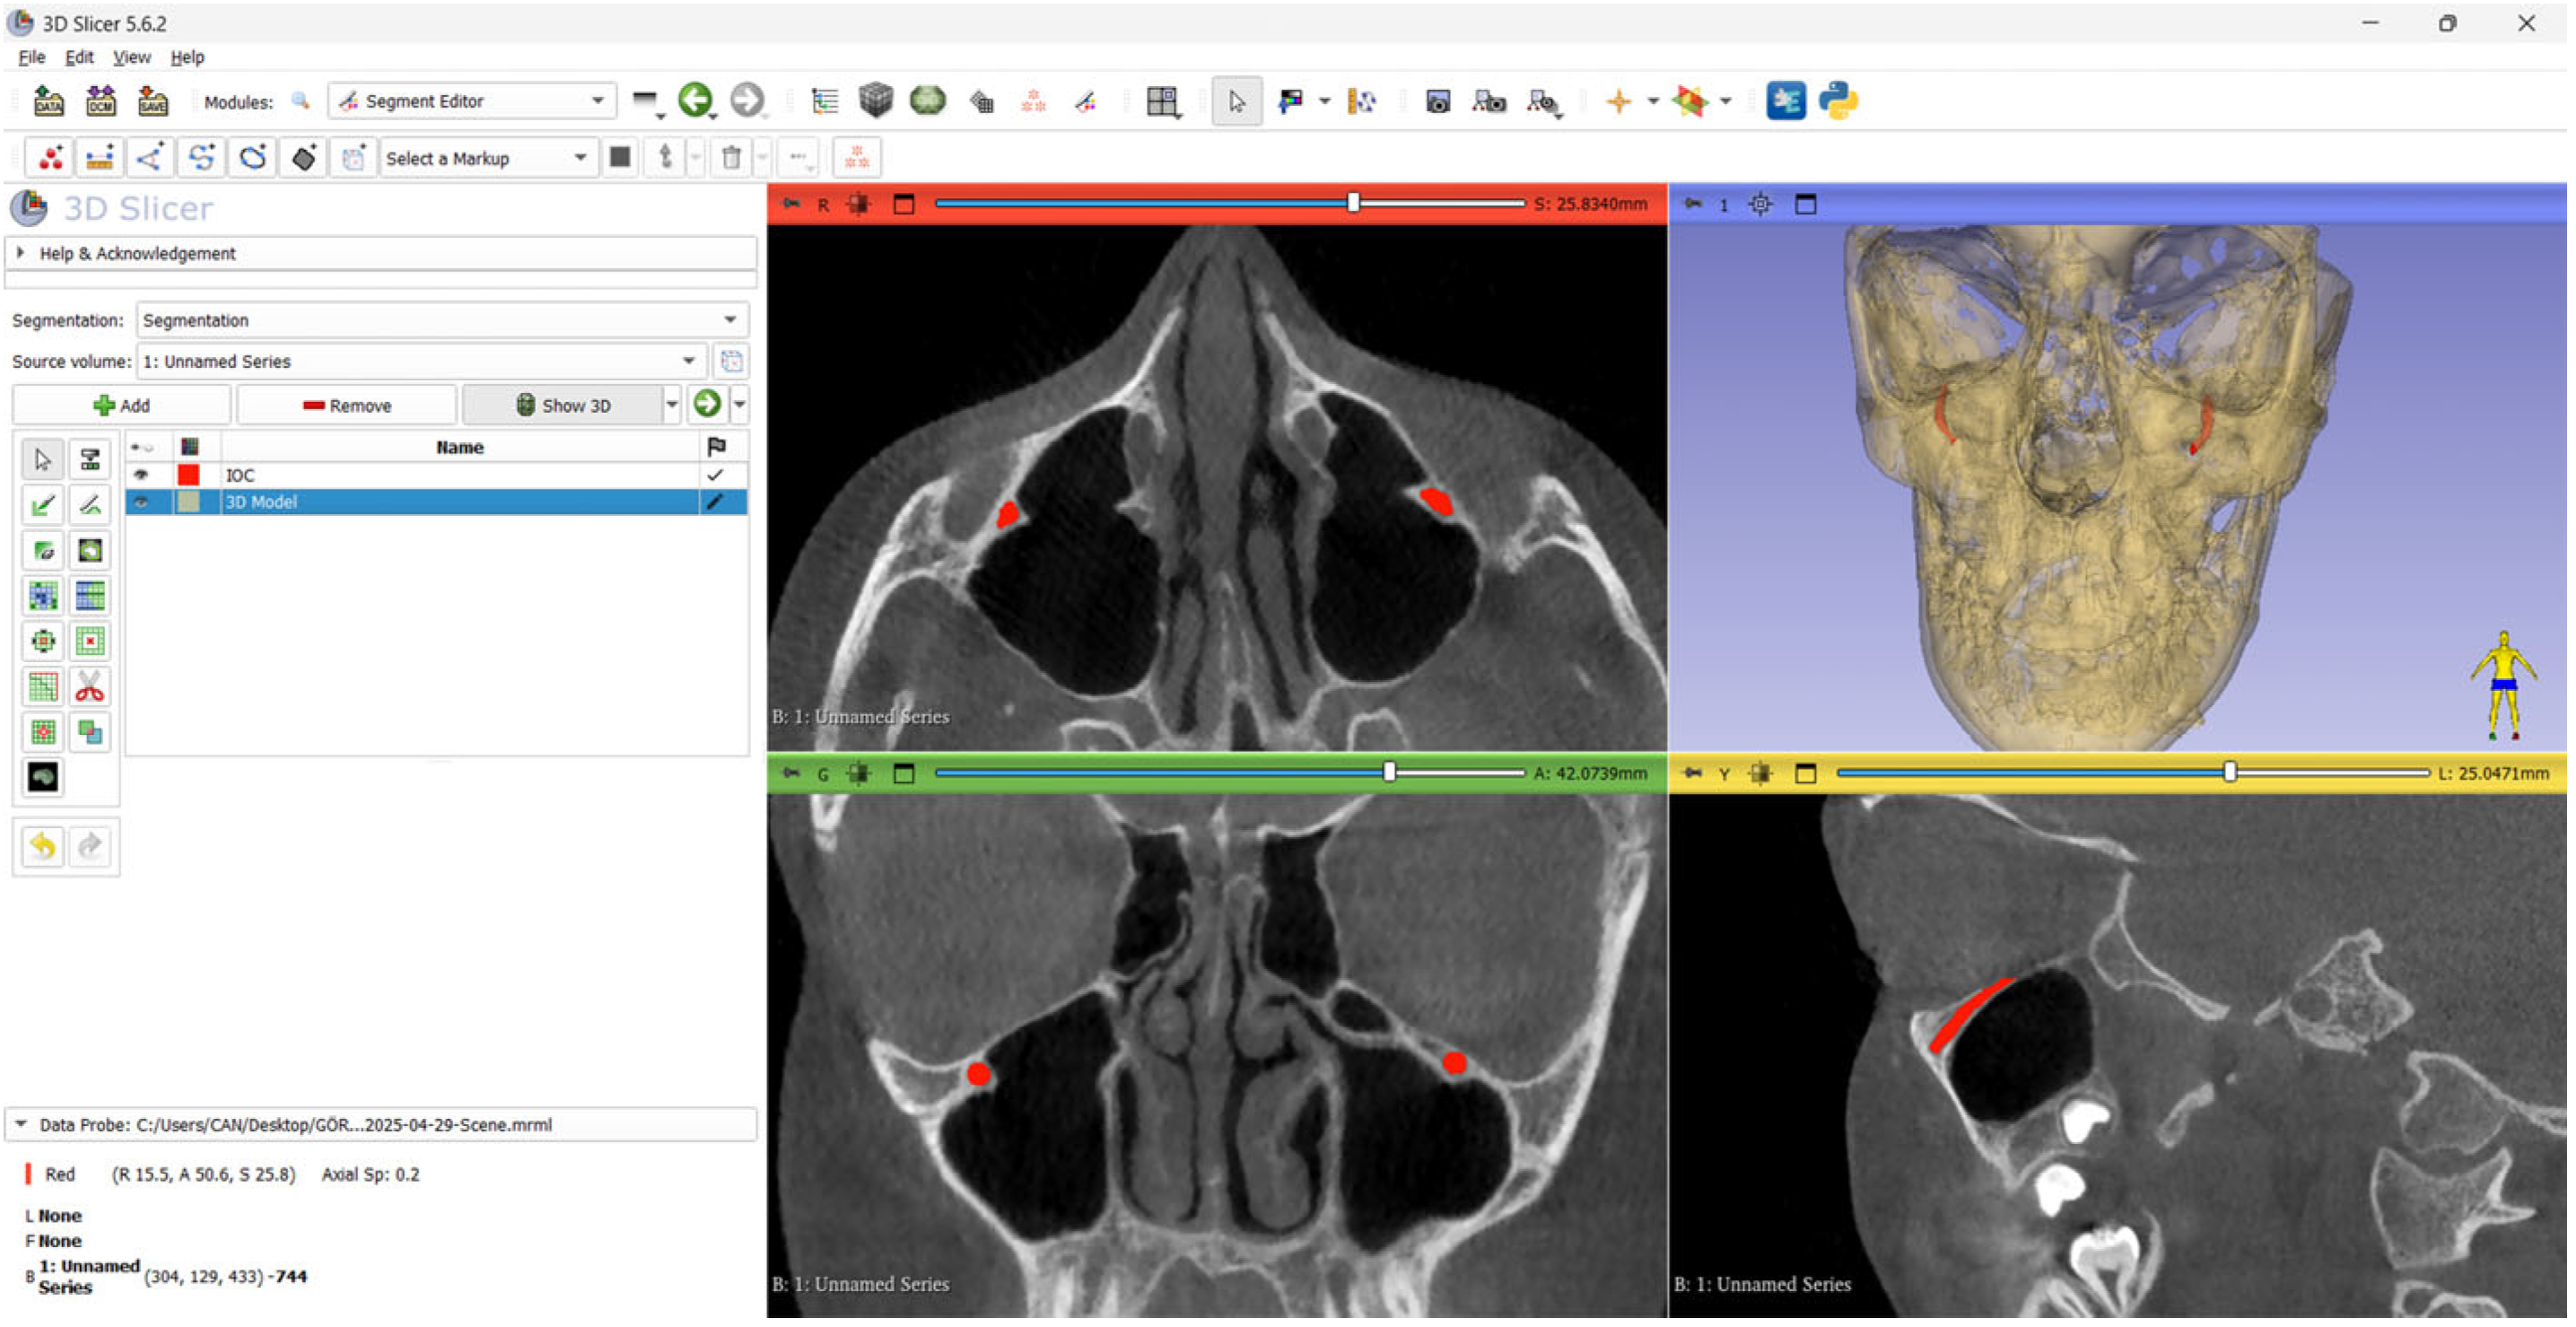The width and height of the screenshot is (2576, 1327).
Task: Click the Add segment button
Action: coord(122,406)
